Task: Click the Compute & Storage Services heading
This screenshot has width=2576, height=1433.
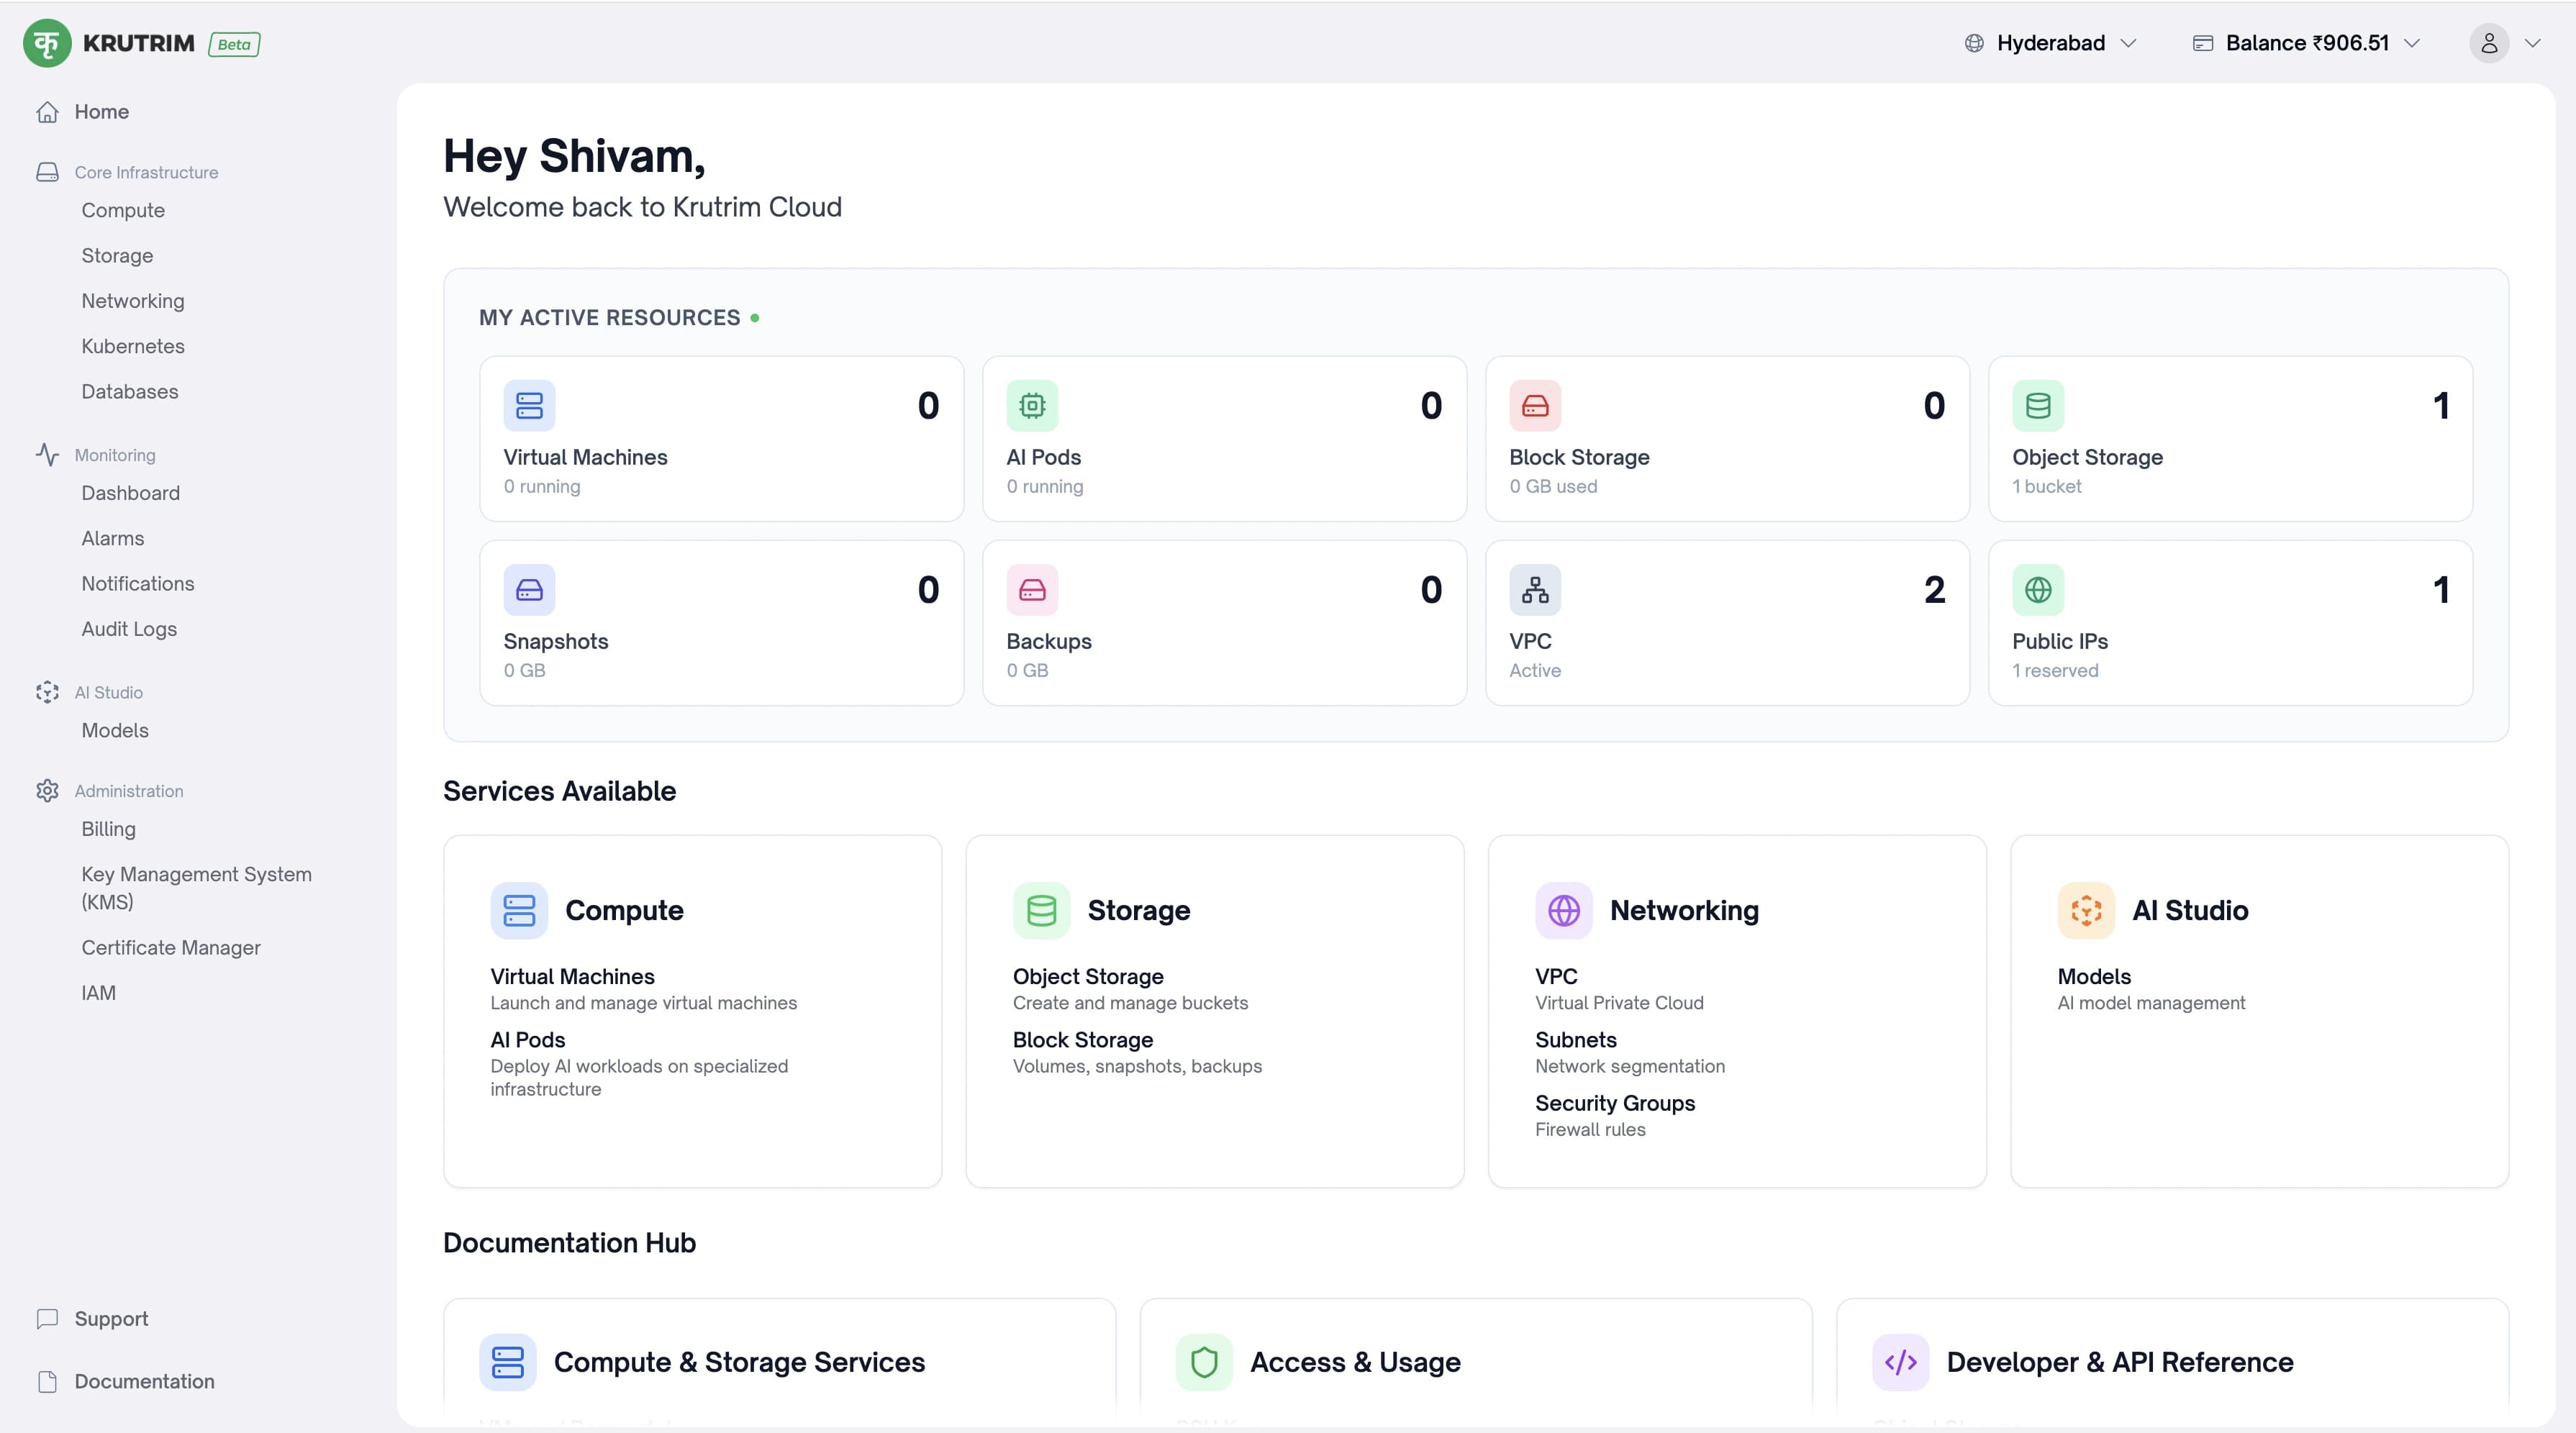Action: (739, 1362)
